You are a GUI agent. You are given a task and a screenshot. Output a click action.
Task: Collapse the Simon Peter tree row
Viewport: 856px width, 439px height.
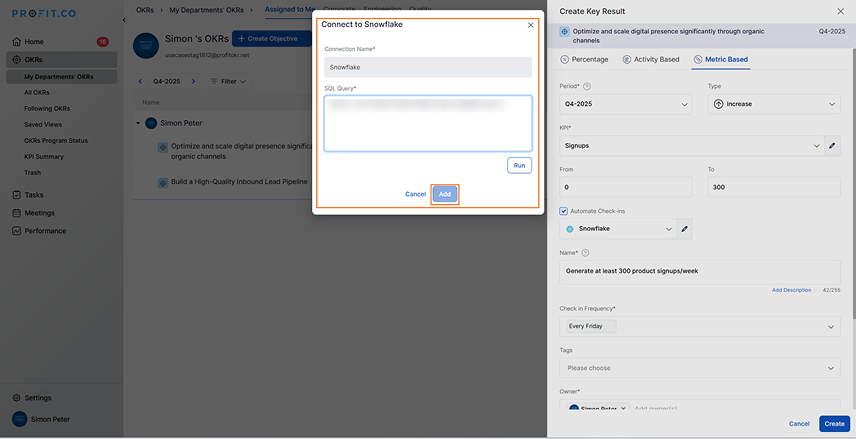[138, 123]
